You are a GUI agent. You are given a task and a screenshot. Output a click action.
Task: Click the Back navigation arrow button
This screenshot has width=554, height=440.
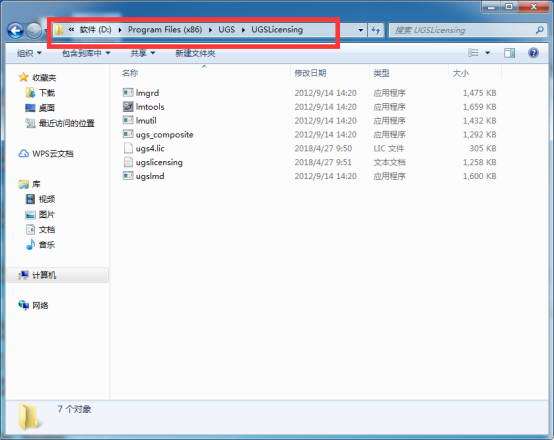pos(16,31)
